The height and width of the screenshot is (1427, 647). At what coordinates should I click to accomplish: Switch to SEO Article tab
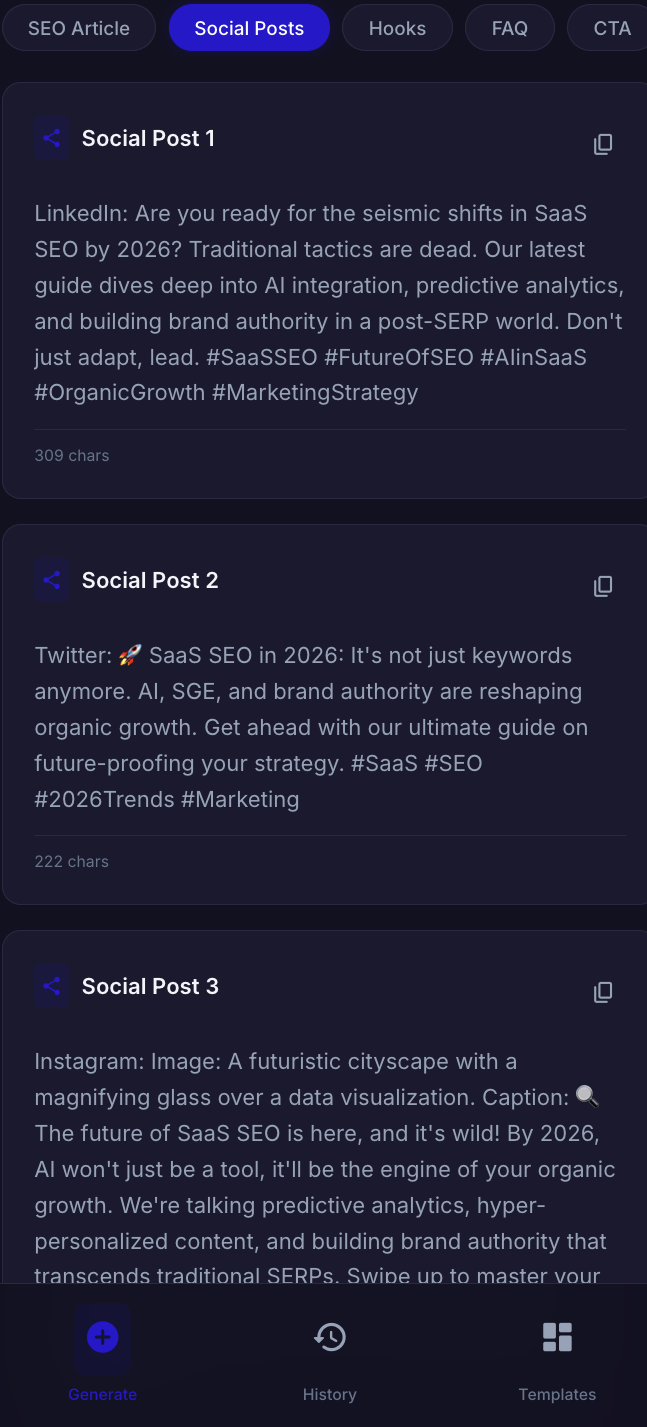pos(79,28)
